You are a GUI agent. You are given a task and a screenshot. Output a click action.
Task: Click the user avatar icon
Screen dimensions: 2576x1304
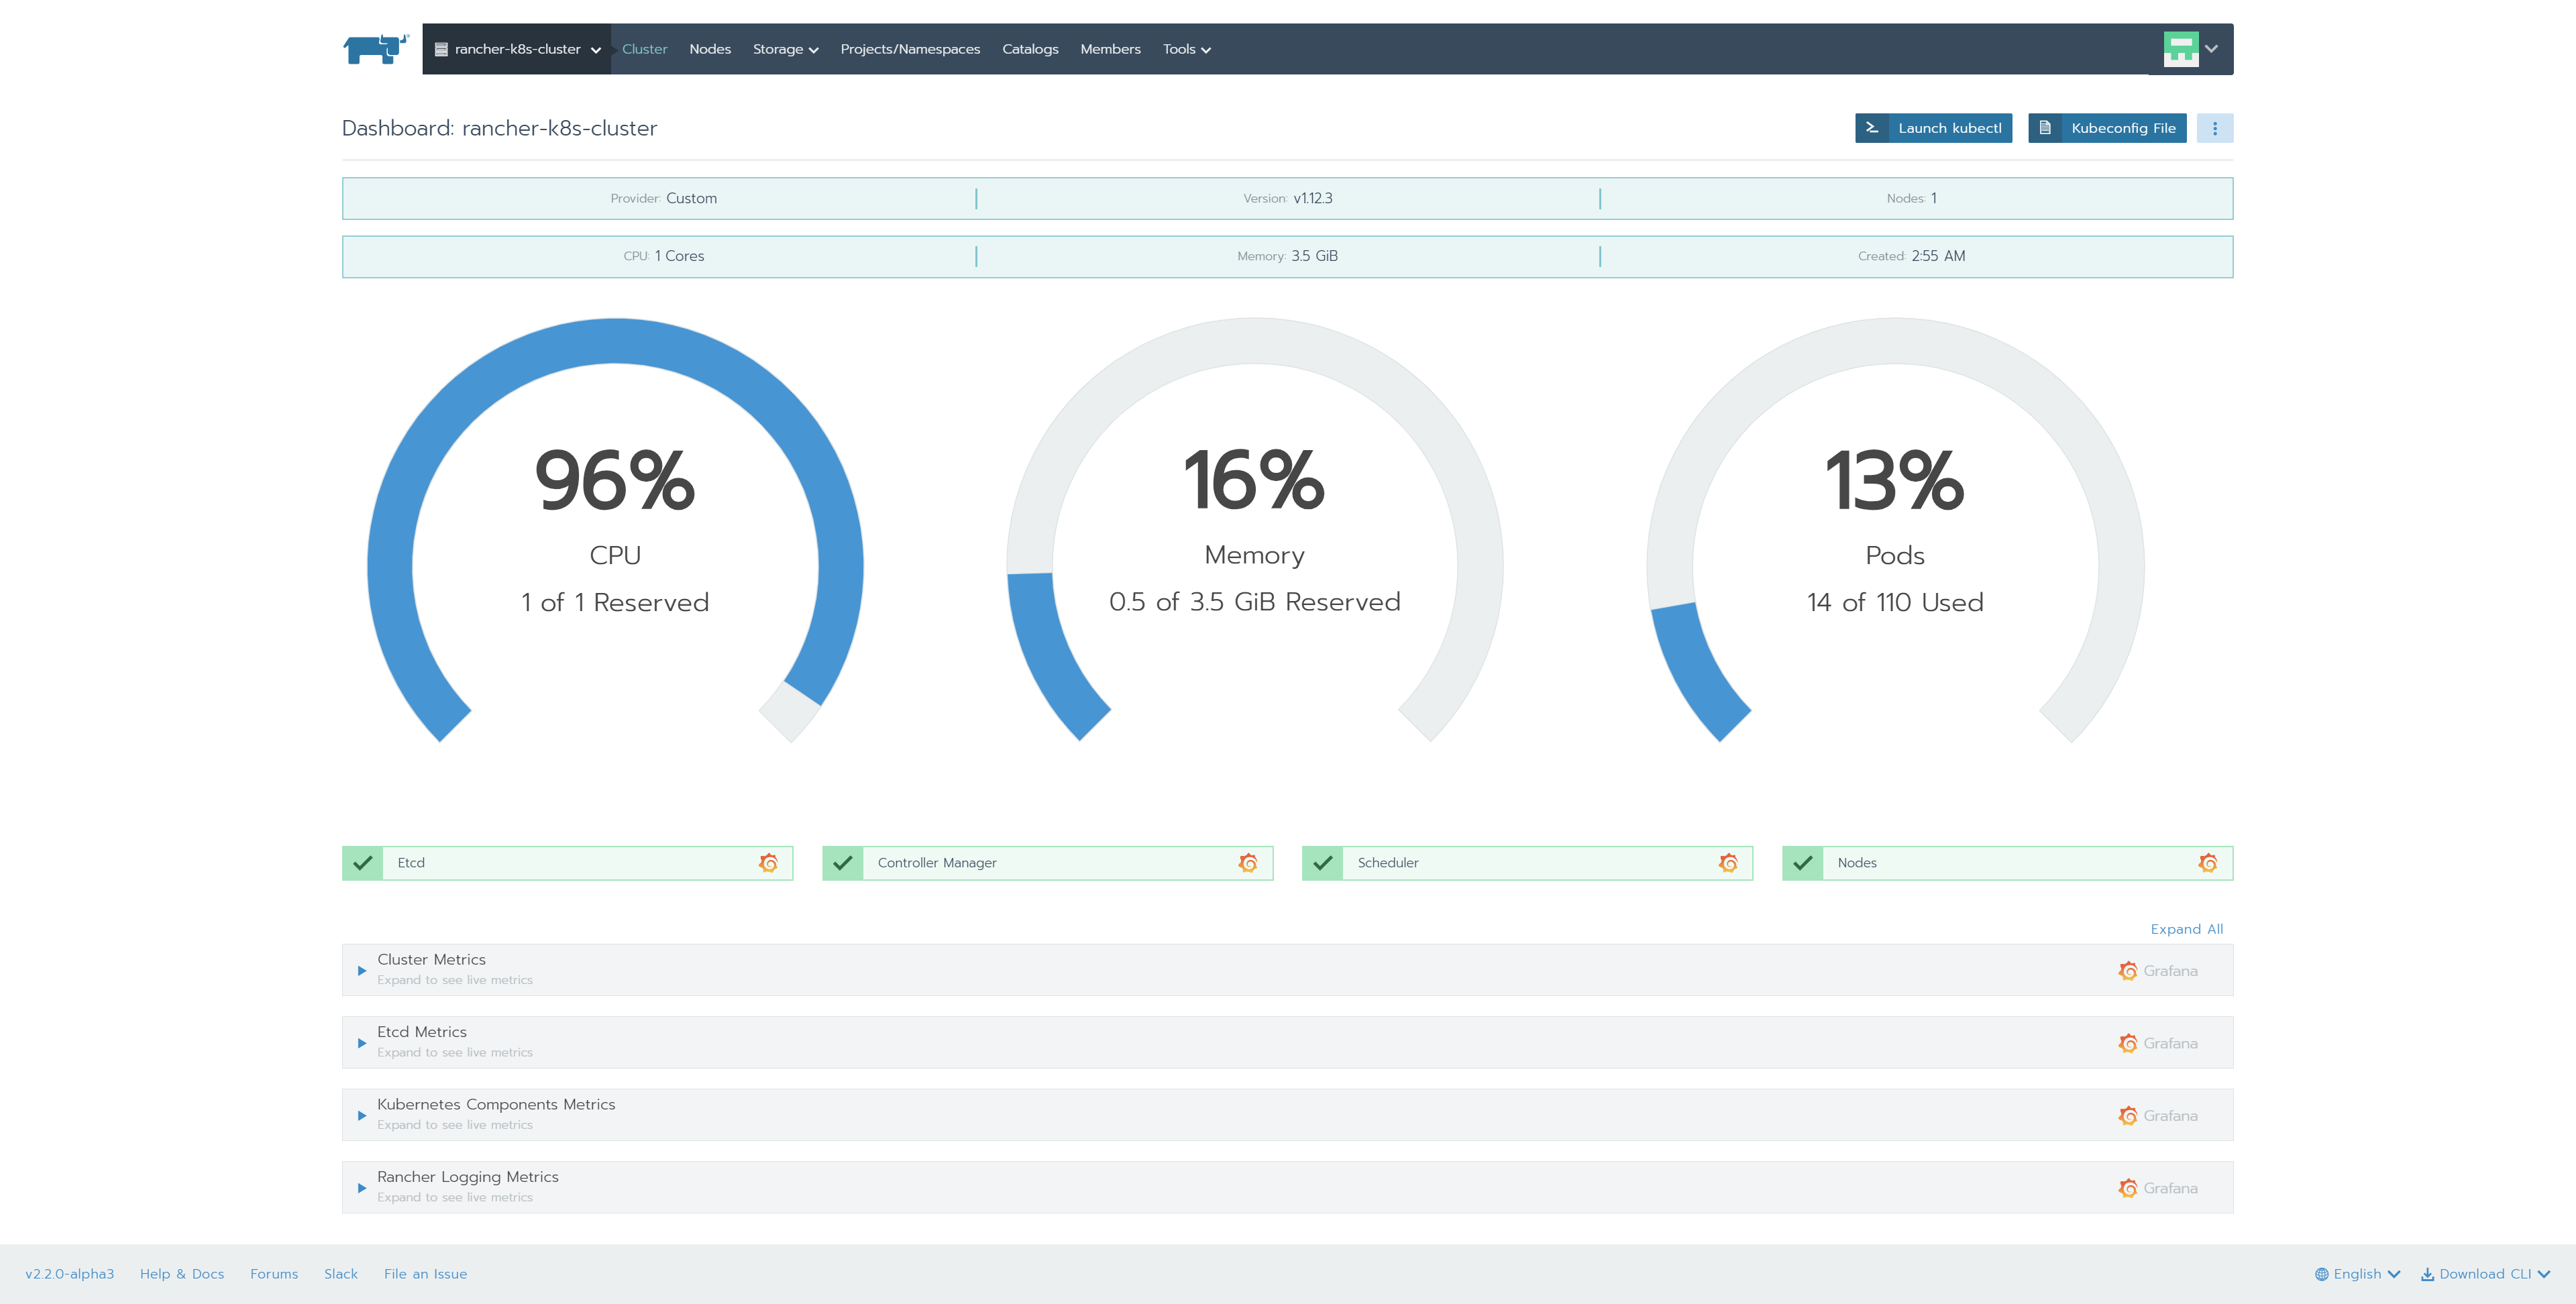pos(2180,49)
